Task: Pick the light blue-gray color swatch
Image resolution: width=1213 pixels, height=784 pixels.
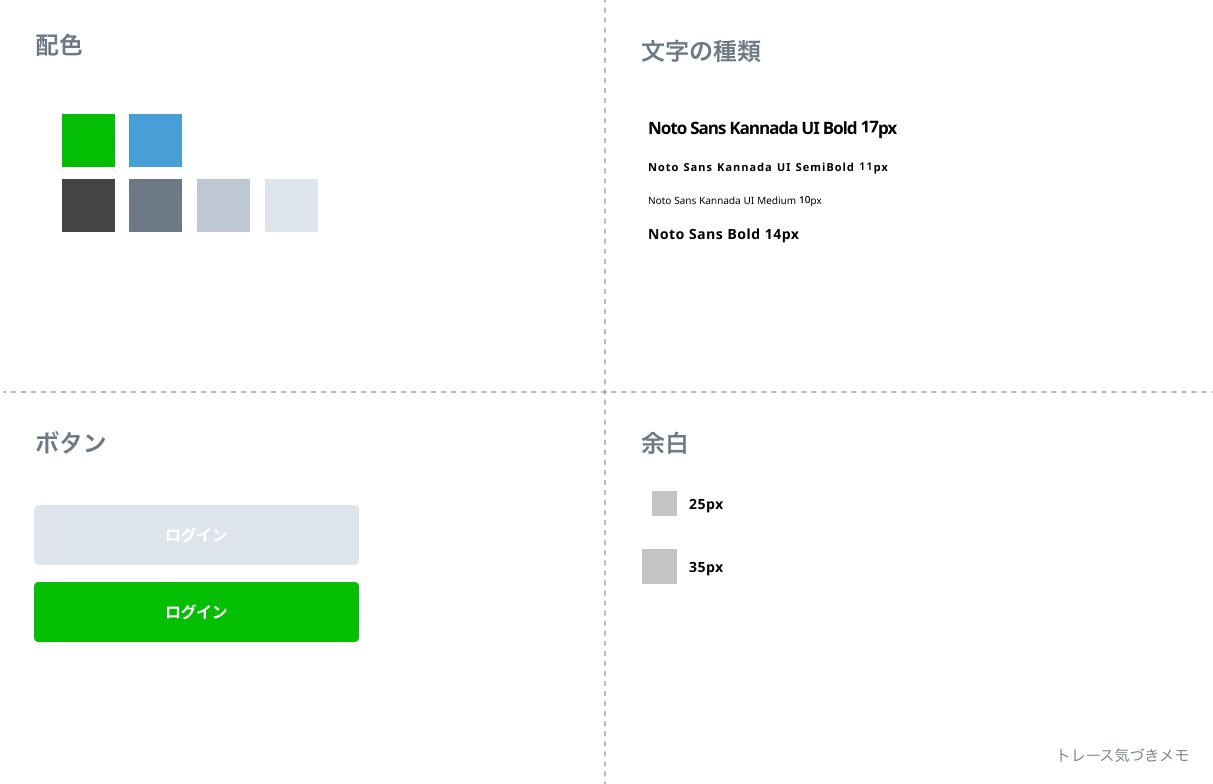Action: [x=223, y=205]
